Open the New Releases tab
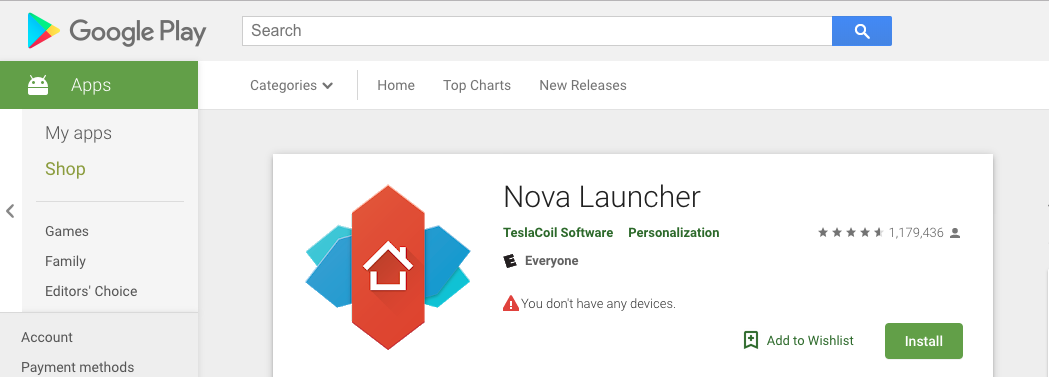Image resolution: width=1049 pixels, height=377 pixels. (x=583, y=86)
